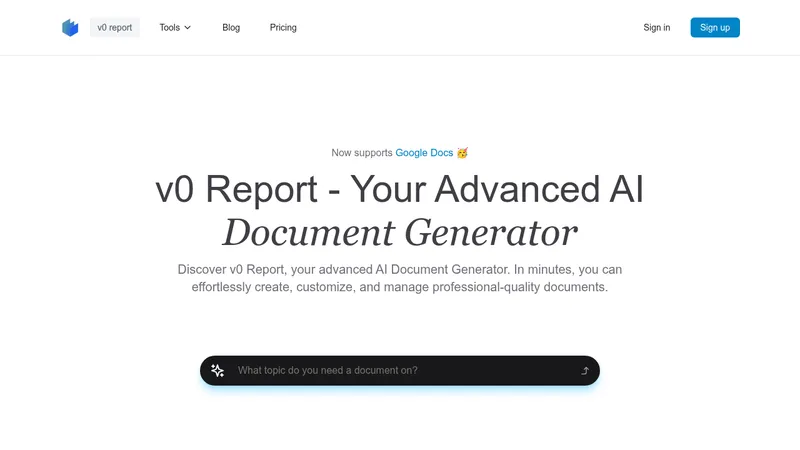Screen dimensions: 800x450
Task: Click the blue v0 Report logo icon
Action: [x=70, y=28]
